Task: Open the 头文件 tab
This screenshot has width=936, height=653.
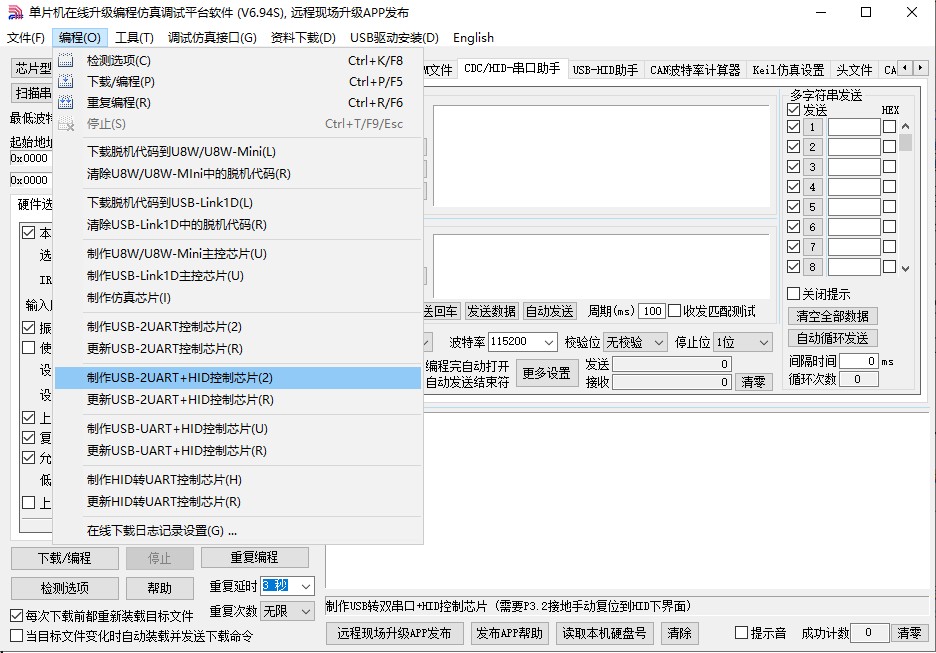Action: [854, 70]
